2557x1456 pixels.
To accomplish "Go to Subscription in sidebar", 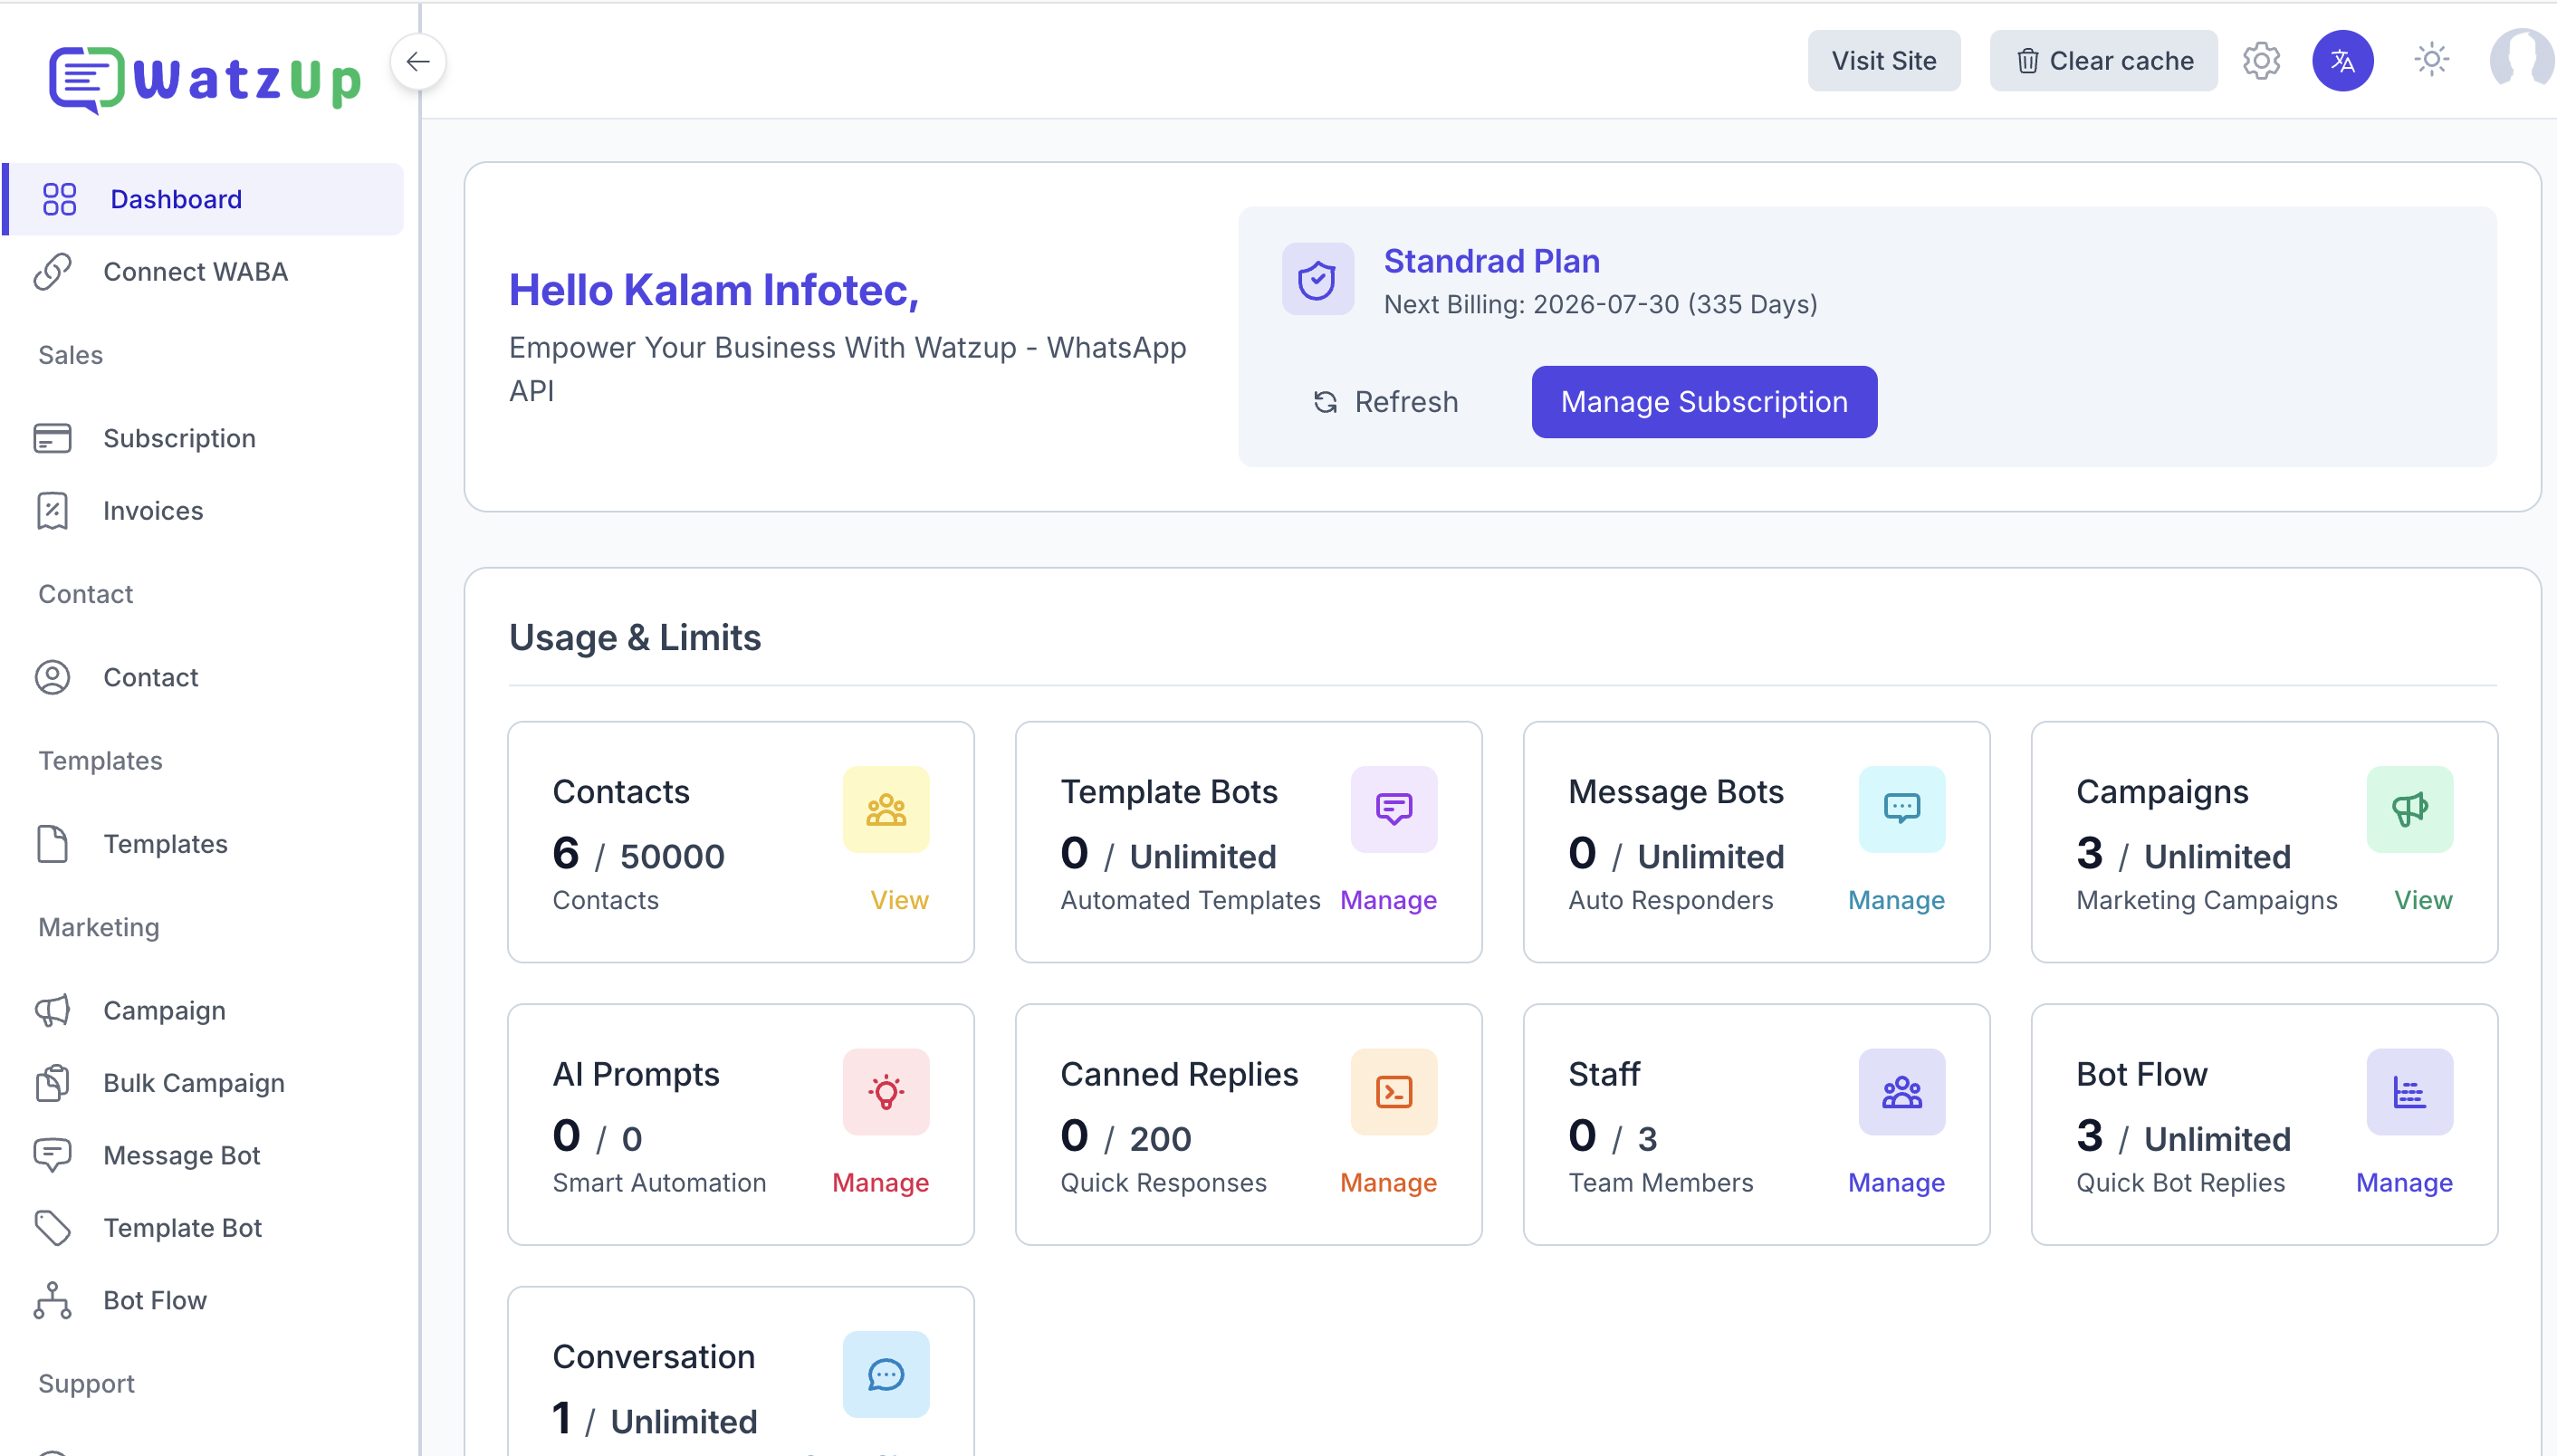I will tap(204, 438).
